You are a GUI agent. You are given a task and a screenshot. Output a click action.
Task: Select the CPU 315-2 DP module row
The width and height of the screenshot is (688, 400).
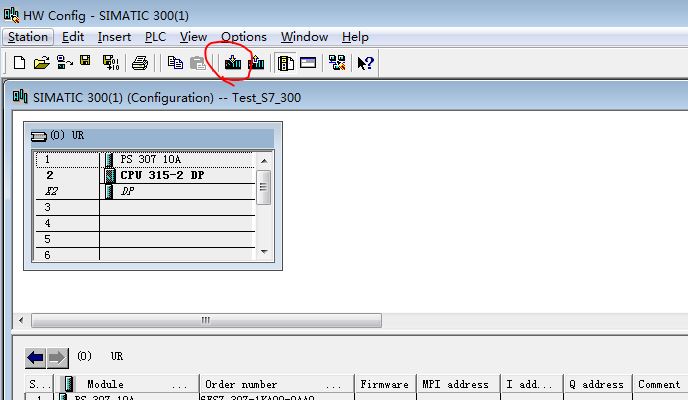(162, 175)
